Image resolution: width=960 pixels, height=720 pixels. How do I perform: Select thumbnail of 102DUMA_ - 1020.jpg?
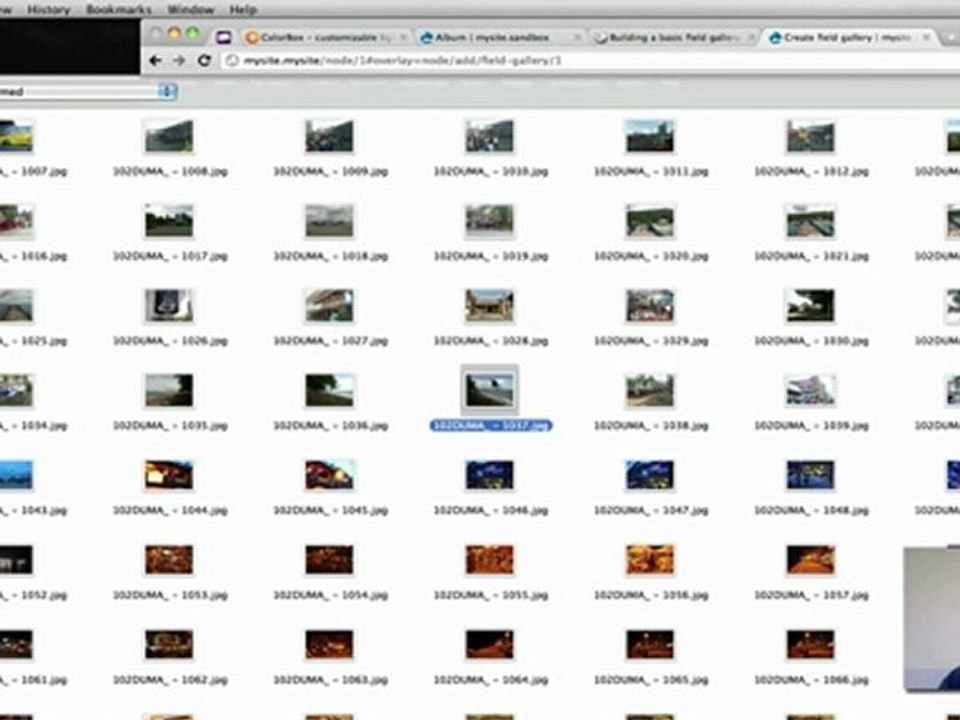[x=650, y=220]
